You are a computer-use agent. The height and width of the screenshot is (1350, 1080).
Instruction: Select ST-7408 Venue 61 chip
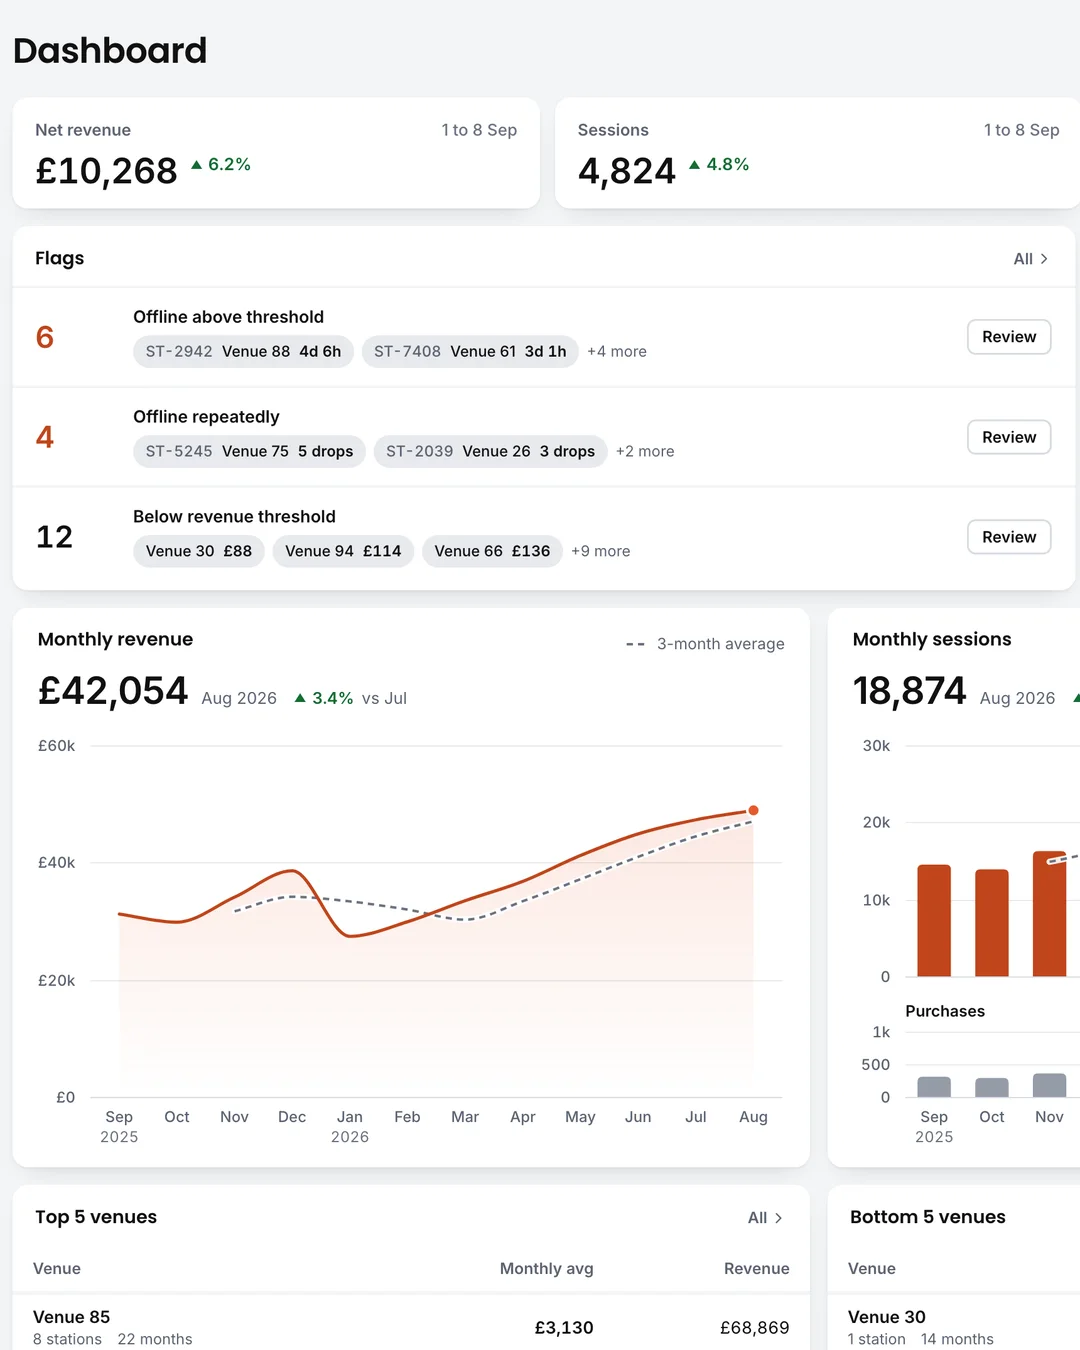click(x=470, y=351)
